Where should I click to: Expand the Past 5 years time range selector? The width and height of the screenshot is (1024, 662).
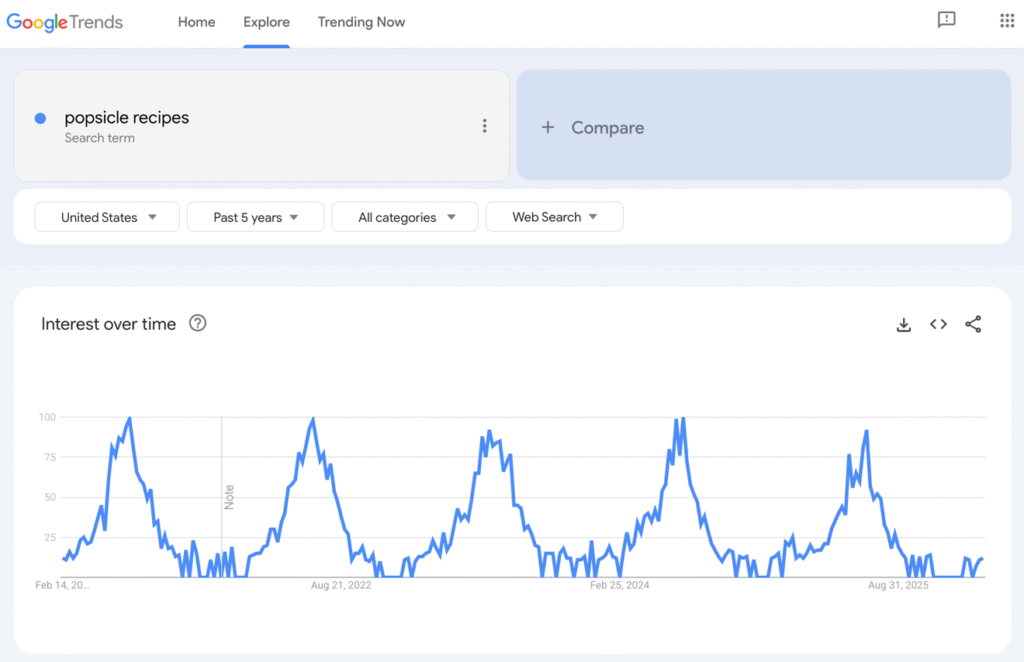255,217
